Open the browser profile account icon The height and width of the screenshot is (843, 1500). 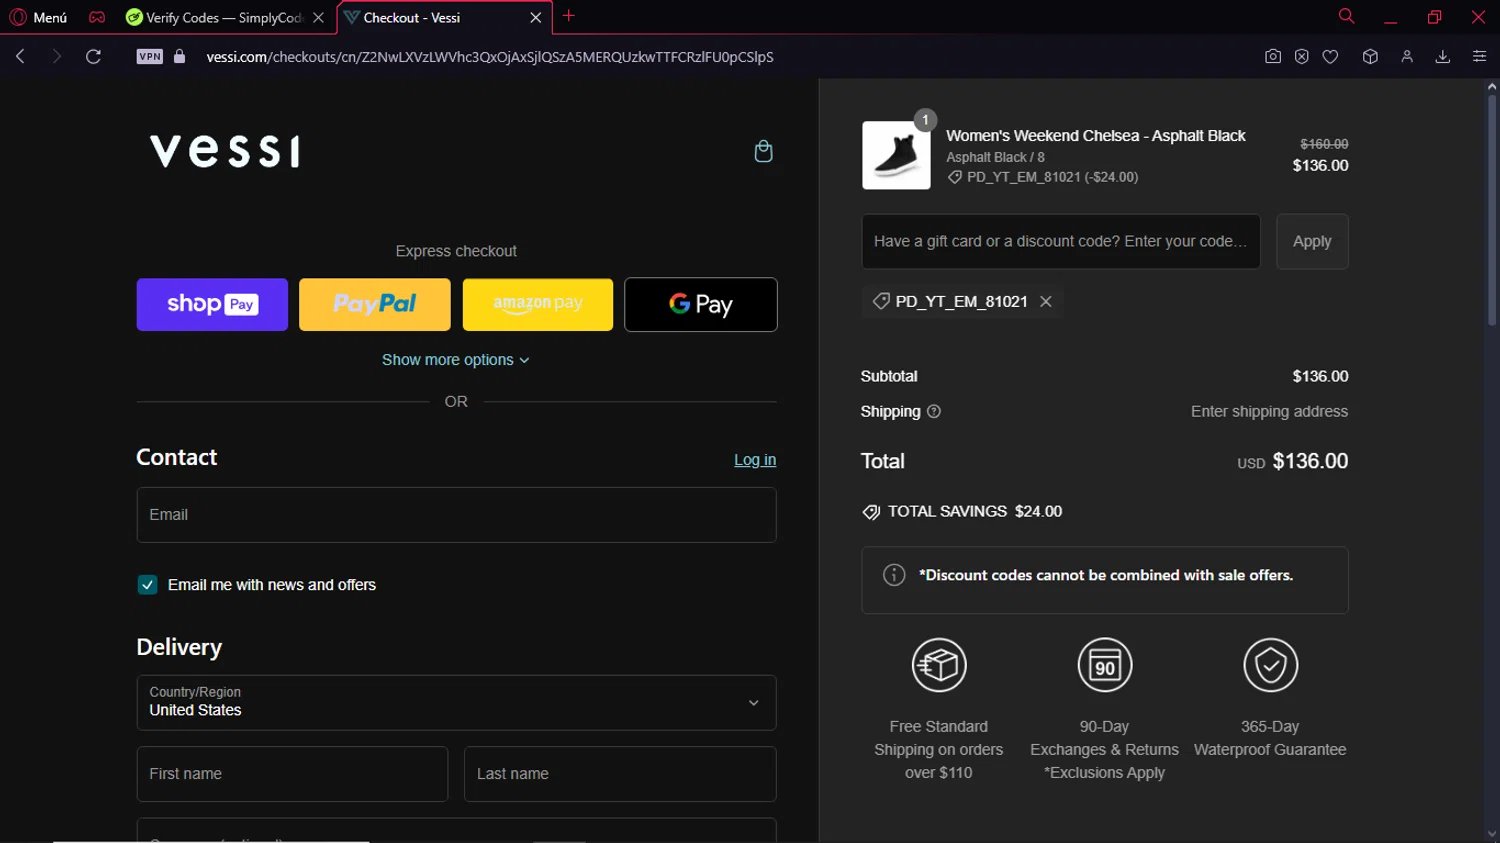(x=1407, y=57)
